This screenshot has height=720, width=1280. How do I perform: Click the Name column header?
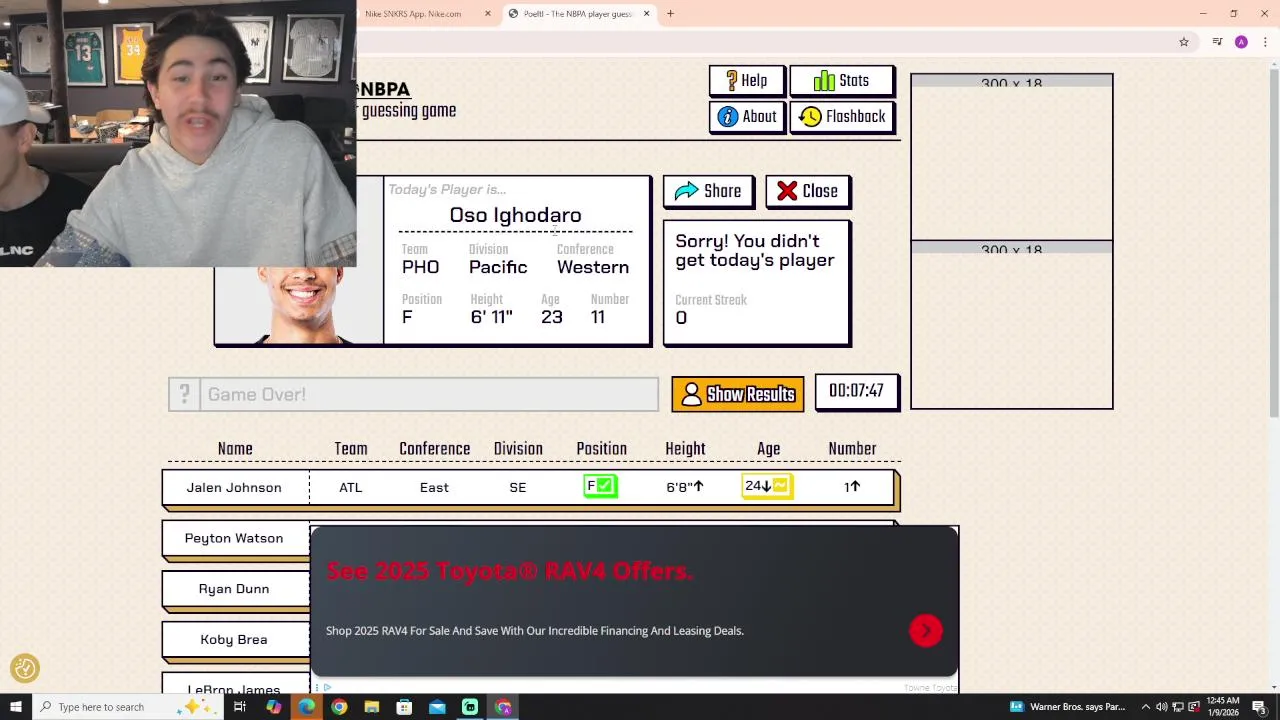(235, 449)
